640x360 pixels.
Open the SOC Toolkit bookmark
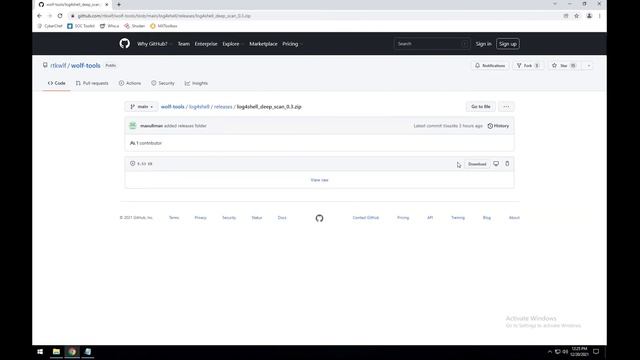coord(81,26)
